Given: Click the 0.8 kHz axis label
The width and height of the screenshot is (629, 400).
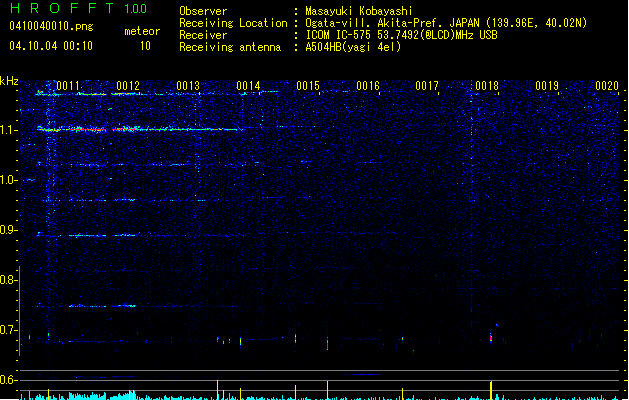Looking at the screenshot, I should (x=9, y=280).
